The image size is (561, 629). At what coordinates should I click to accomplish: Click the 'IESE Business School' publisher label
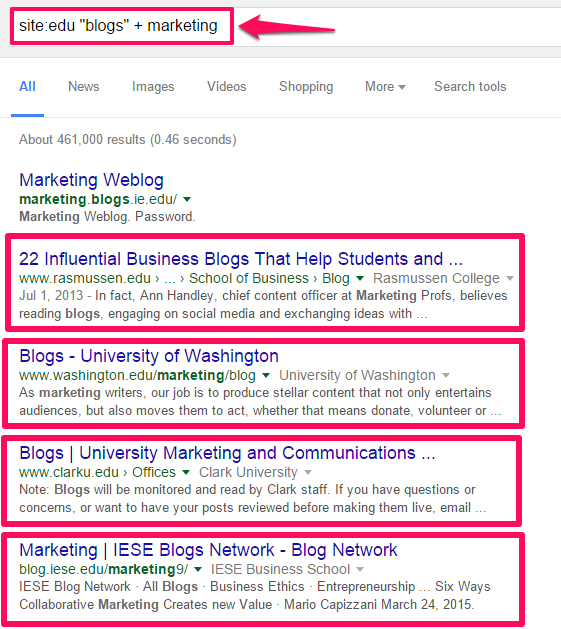click(280, 569)
